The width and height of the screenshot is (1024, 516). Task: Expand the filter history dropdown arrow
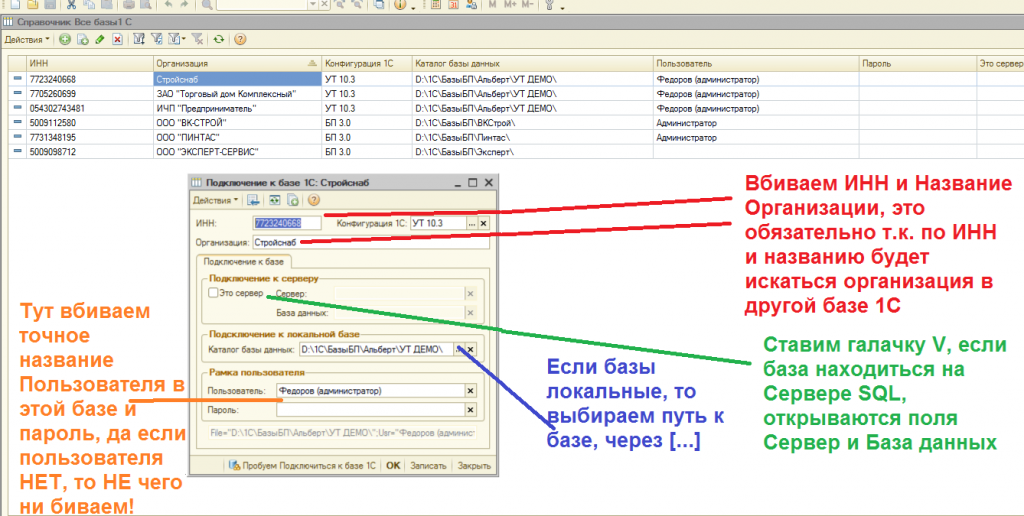(x=184, y=40)
